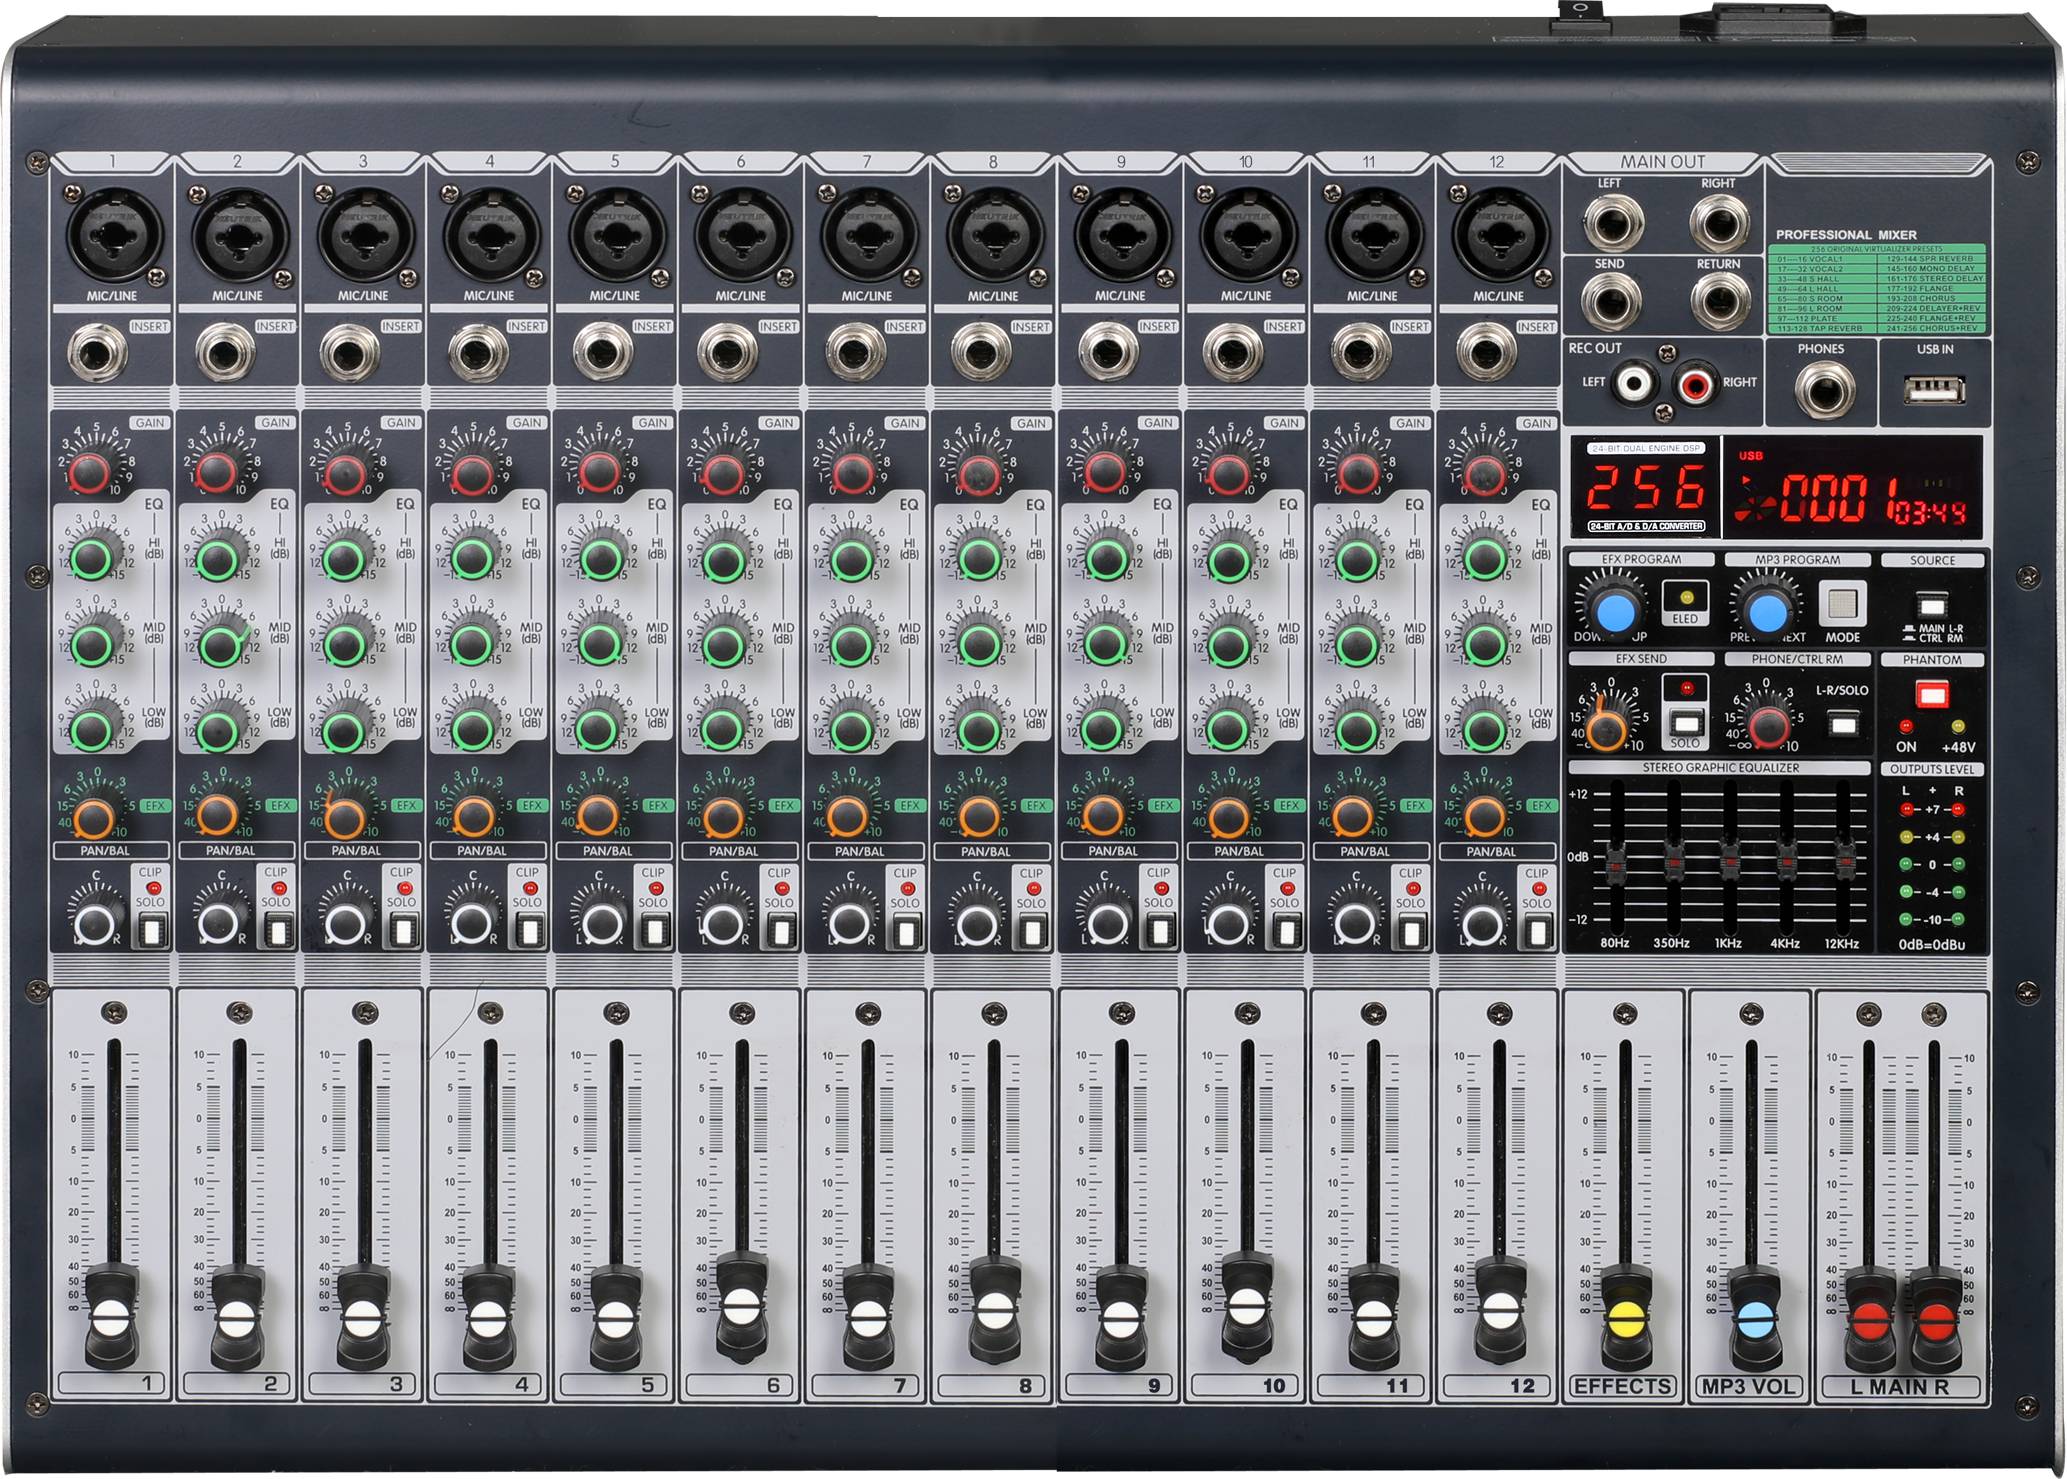Image resolution: width=2067 pixels, height=1479 pixels.
Task: Click the left +7 output level LED
Action: [x=1906, y=810]
